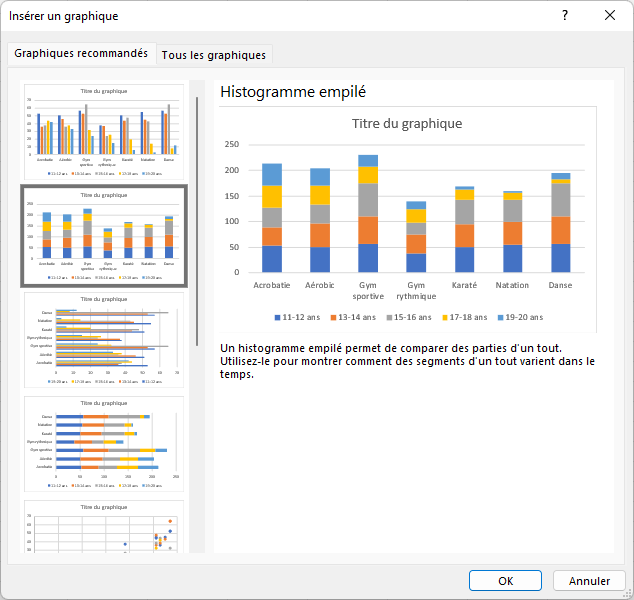Viewport: 634px width, 600px height.
Task: Select the Graphiques recommandés tab
Action: coord(81,54)
